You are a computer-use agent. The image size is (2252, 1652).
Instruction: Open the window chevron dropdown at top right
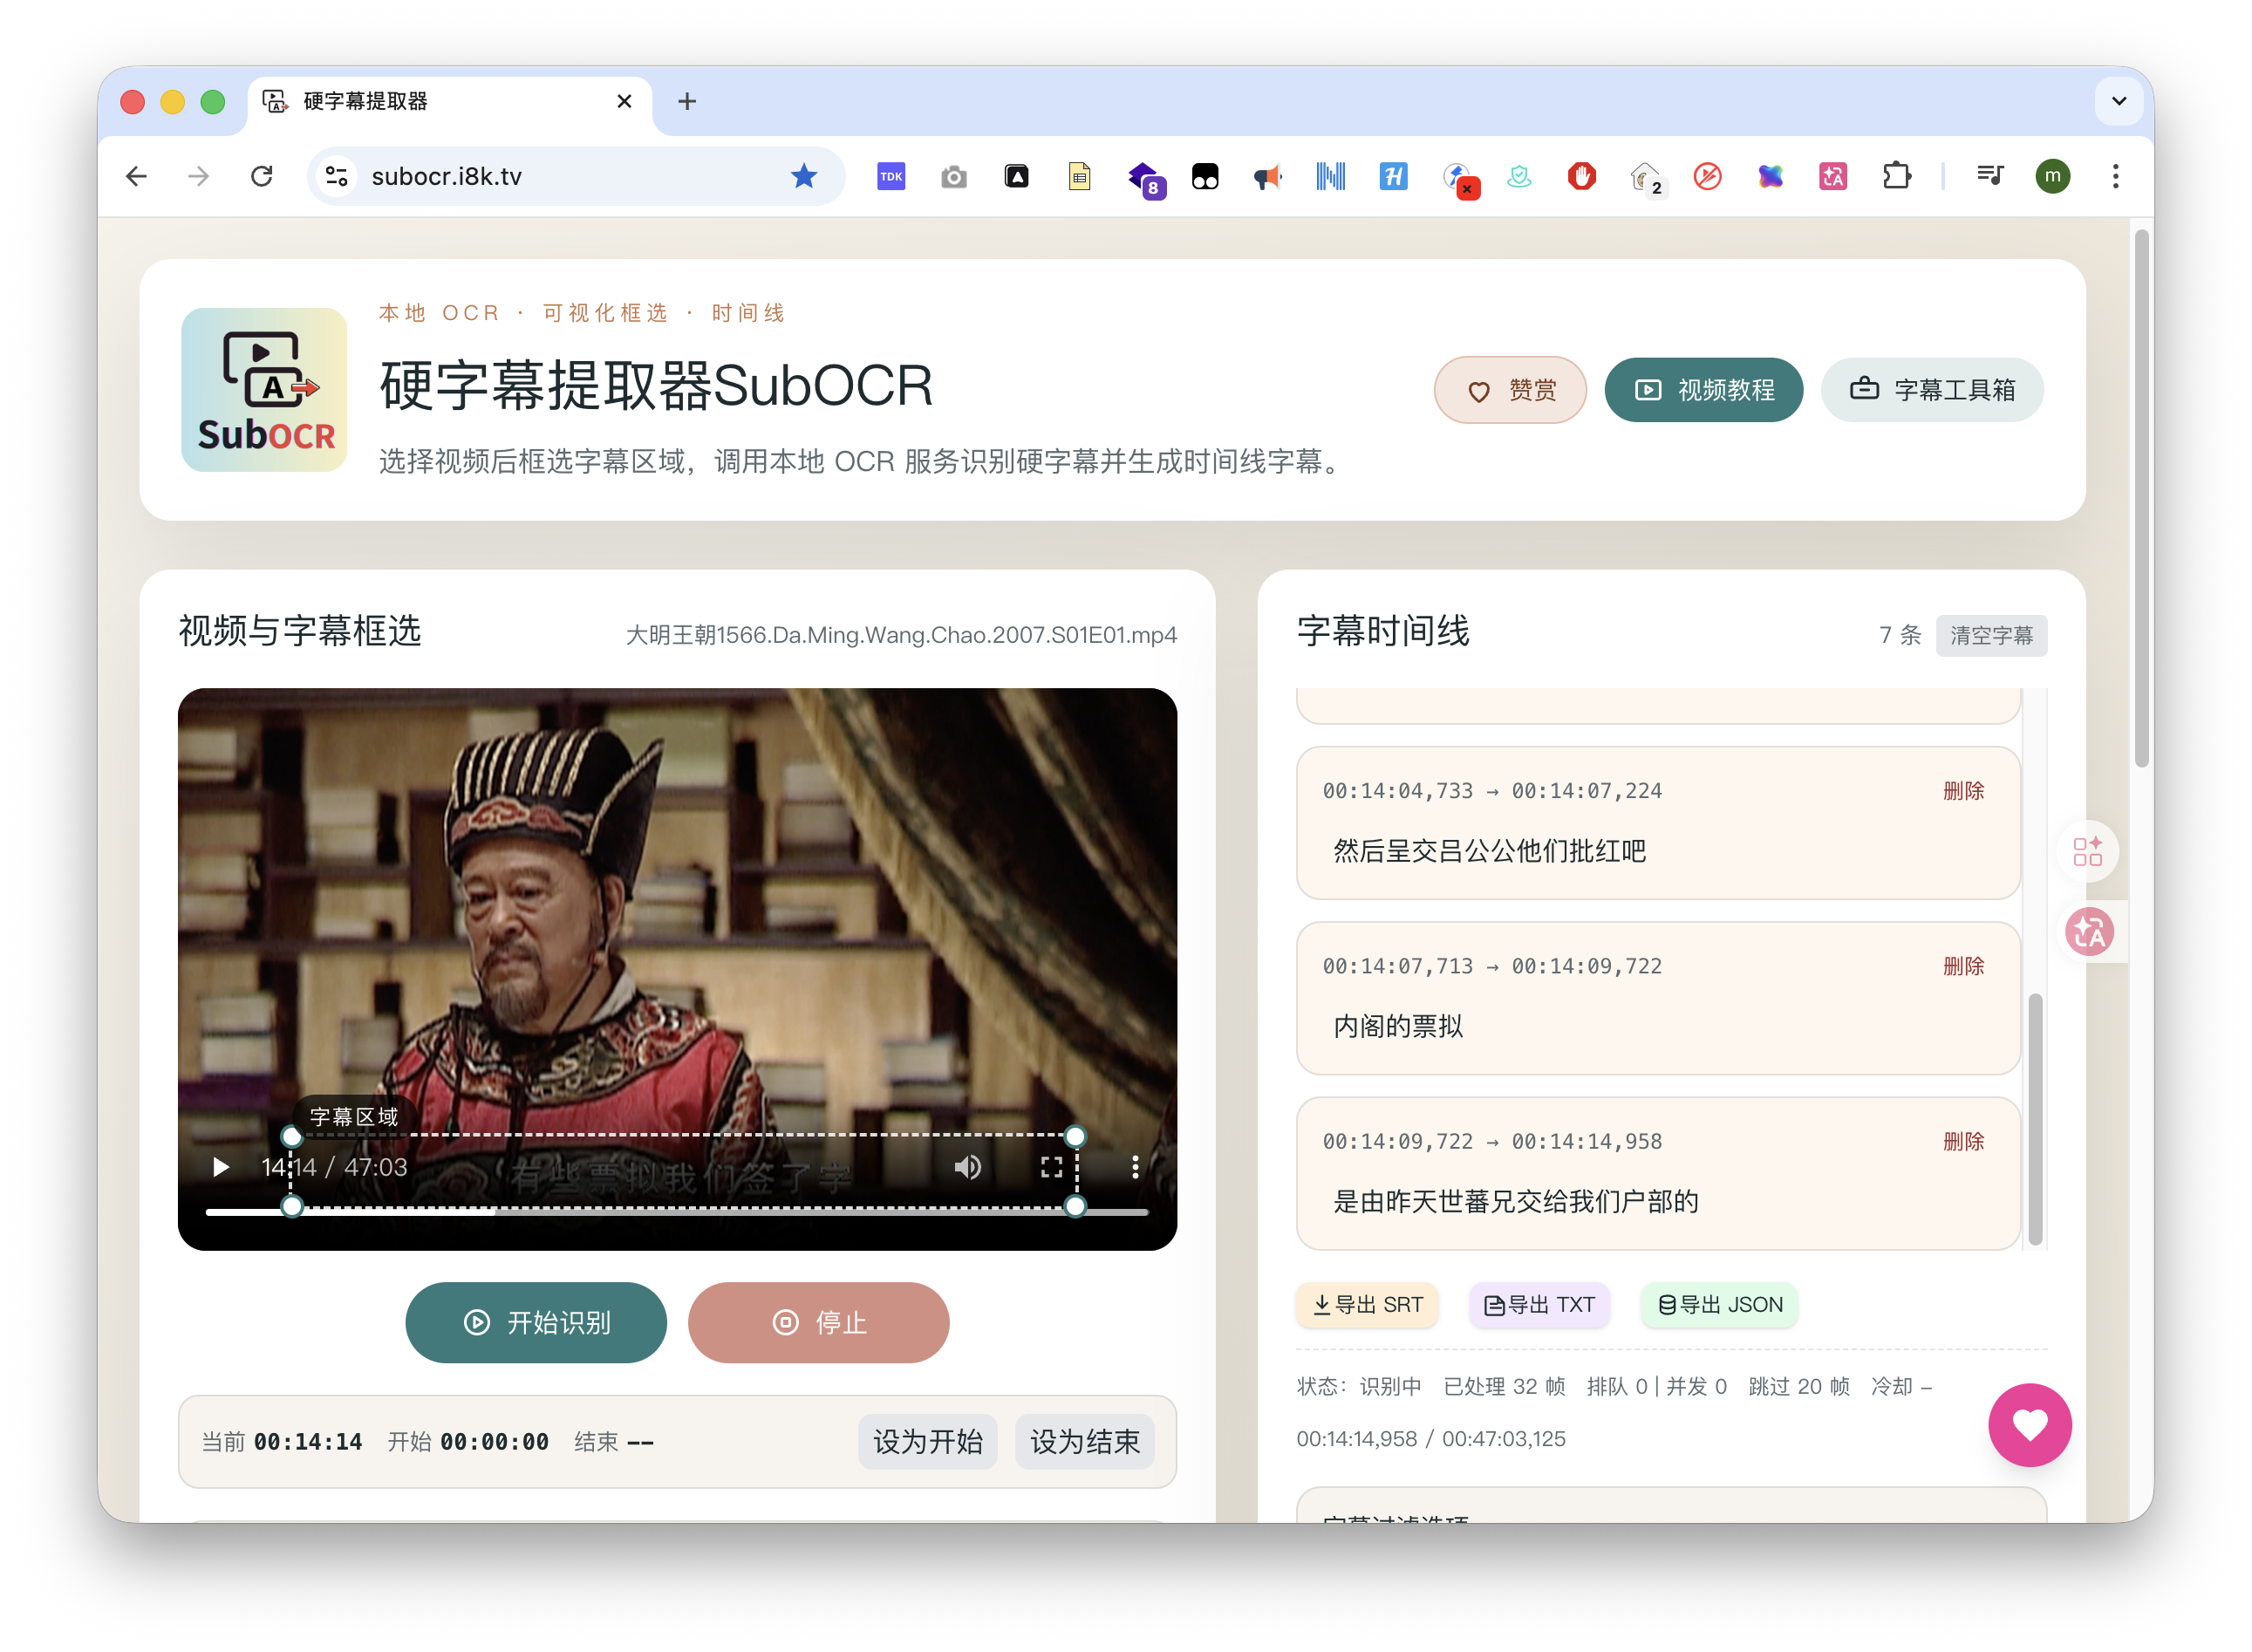(2118, 101)
